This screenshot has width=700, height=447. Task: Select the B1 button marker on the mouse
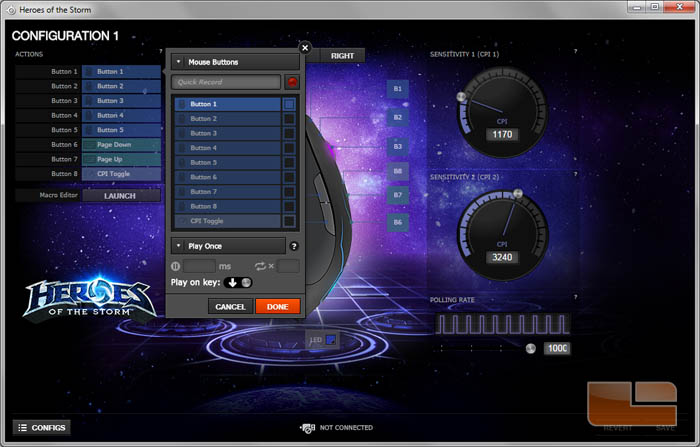pyautogui.click(x=397, y=89)
